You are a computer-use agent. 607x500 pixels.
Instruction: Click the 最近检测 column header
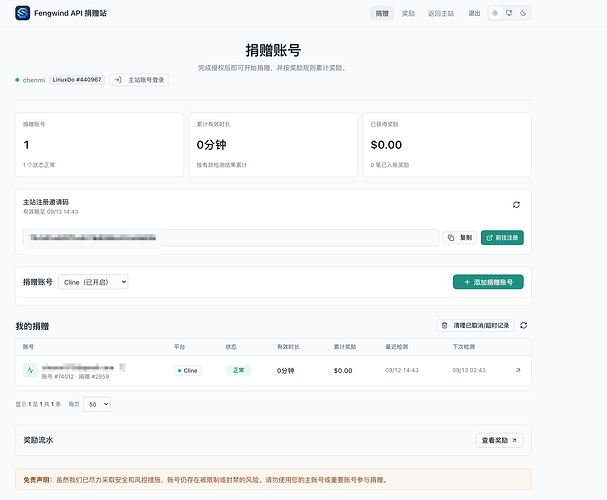point(396,347)
